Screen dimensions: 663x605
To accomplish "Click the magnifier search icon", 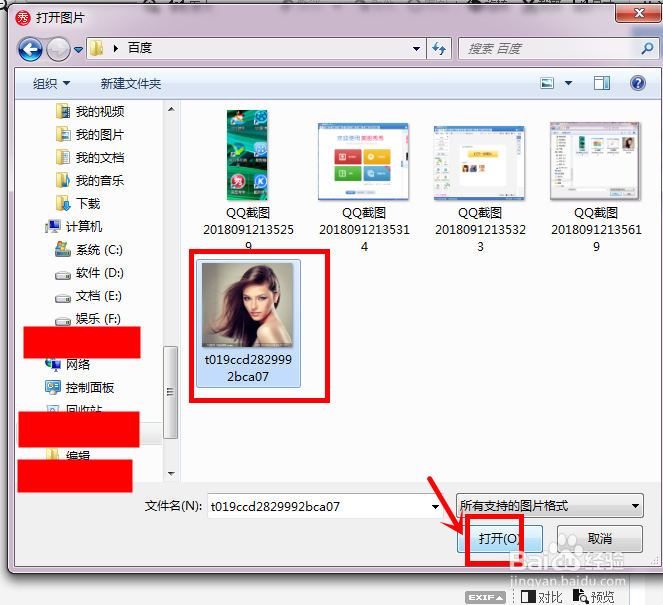I will tap(647, 49).
